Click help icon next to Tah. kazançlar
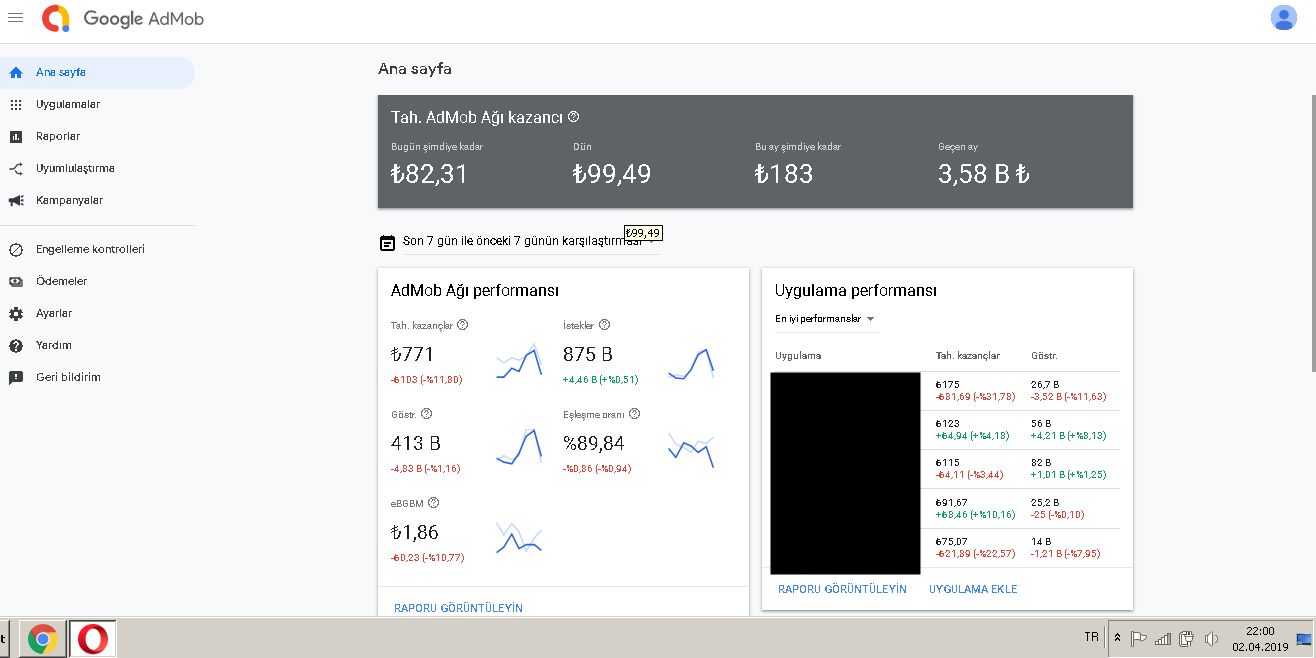Image resolution: width=1316 pixels, height=658 pixels. point(463,324)
